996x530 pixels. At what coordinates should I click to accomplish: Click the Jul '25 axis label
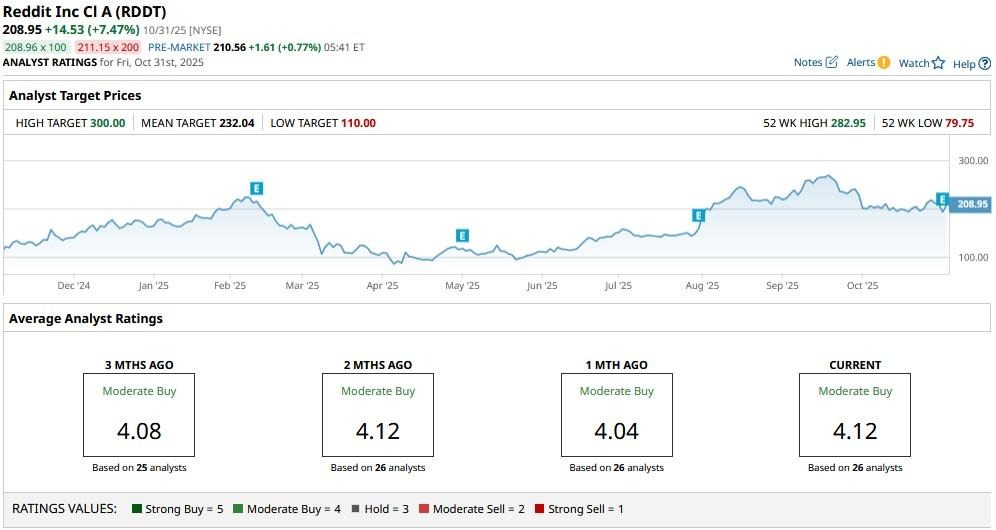(x=618, y=286)
